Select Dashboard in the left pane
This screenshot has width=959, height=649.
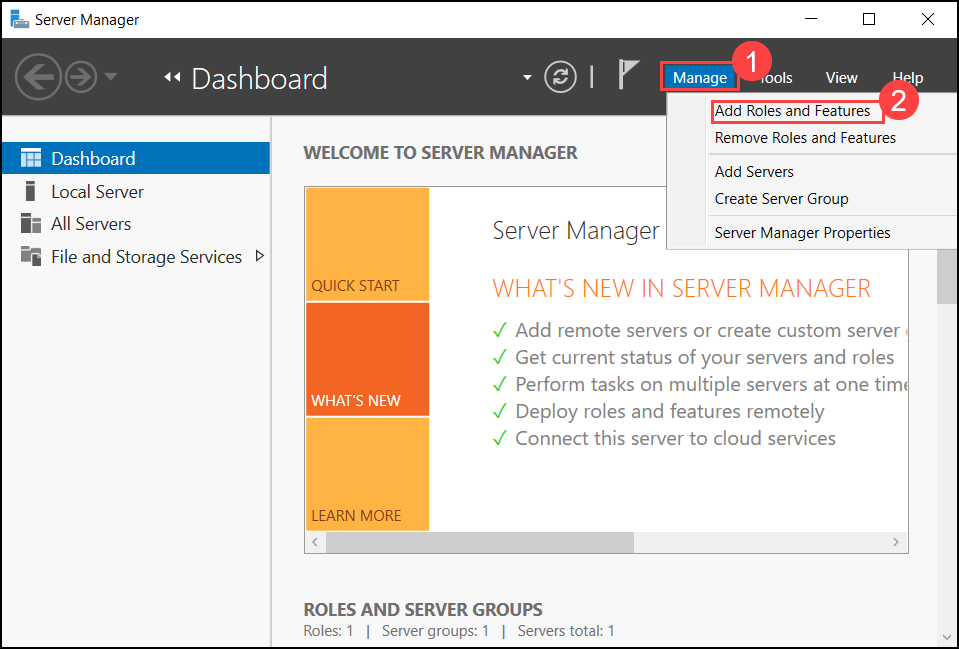tap(136, 158)
